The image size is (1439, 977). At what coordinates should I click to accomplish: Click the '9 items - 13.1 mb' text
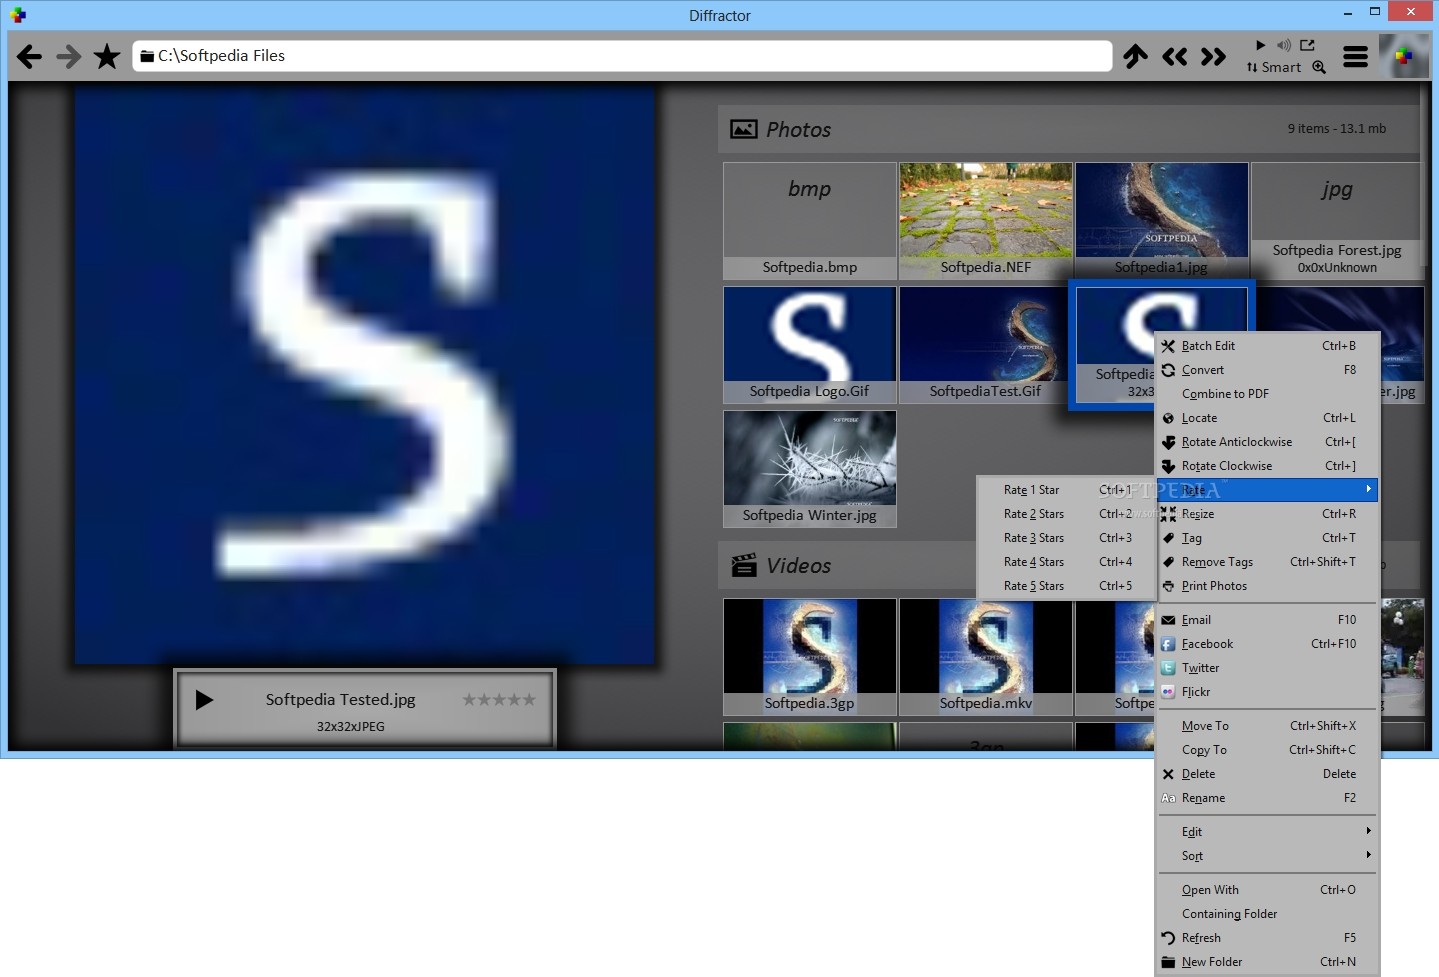pos(1336,129)
